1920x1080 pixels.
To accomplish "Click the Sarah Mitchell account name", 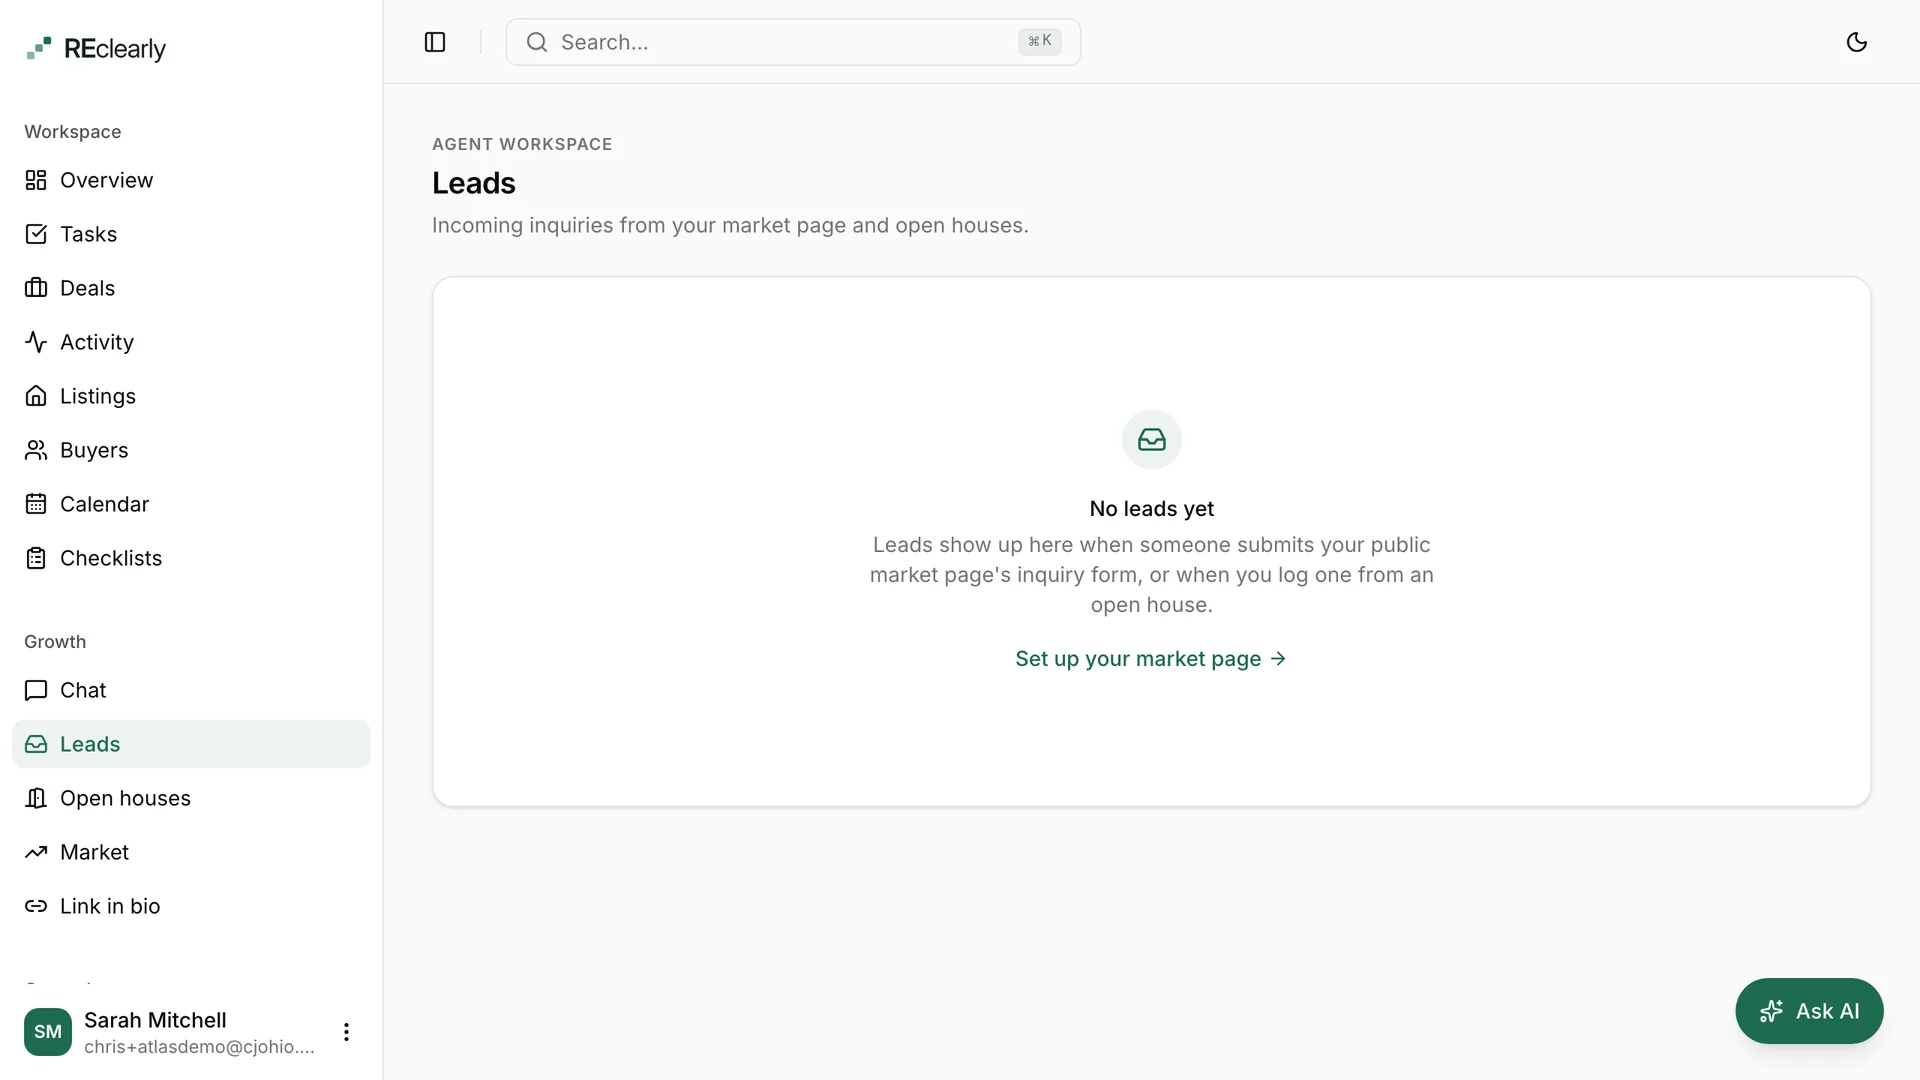I will (155, 1020).
